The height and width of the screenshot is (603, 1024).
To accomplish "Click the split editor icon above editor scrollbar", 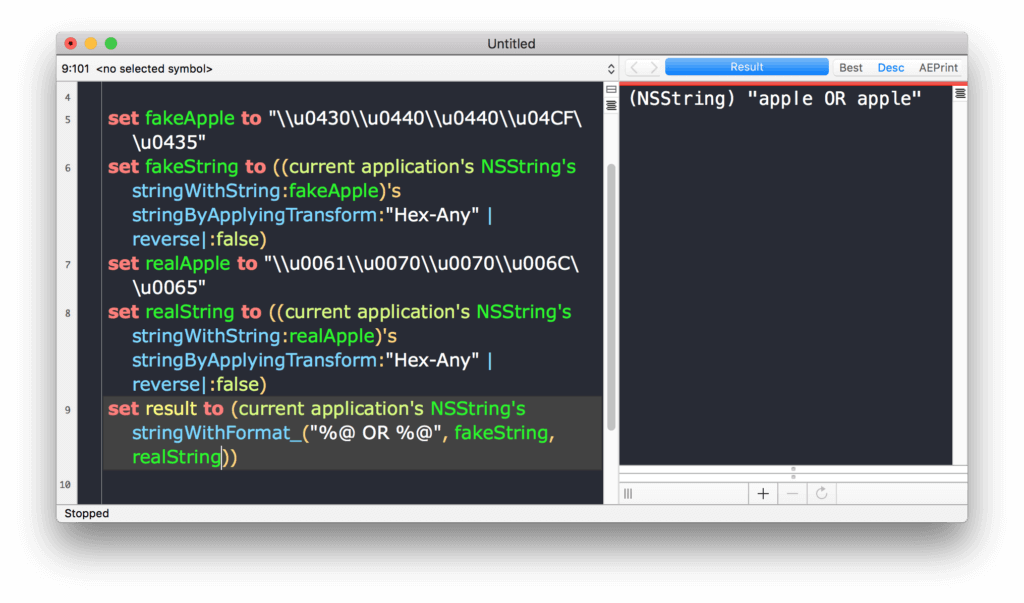I will pyautogui.click(x=611, y=90).
